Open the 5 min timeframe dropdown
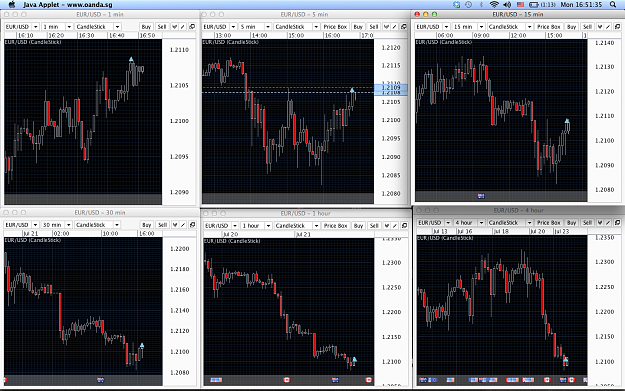Screen dimensions: 625x391 (x=255, y=27)
